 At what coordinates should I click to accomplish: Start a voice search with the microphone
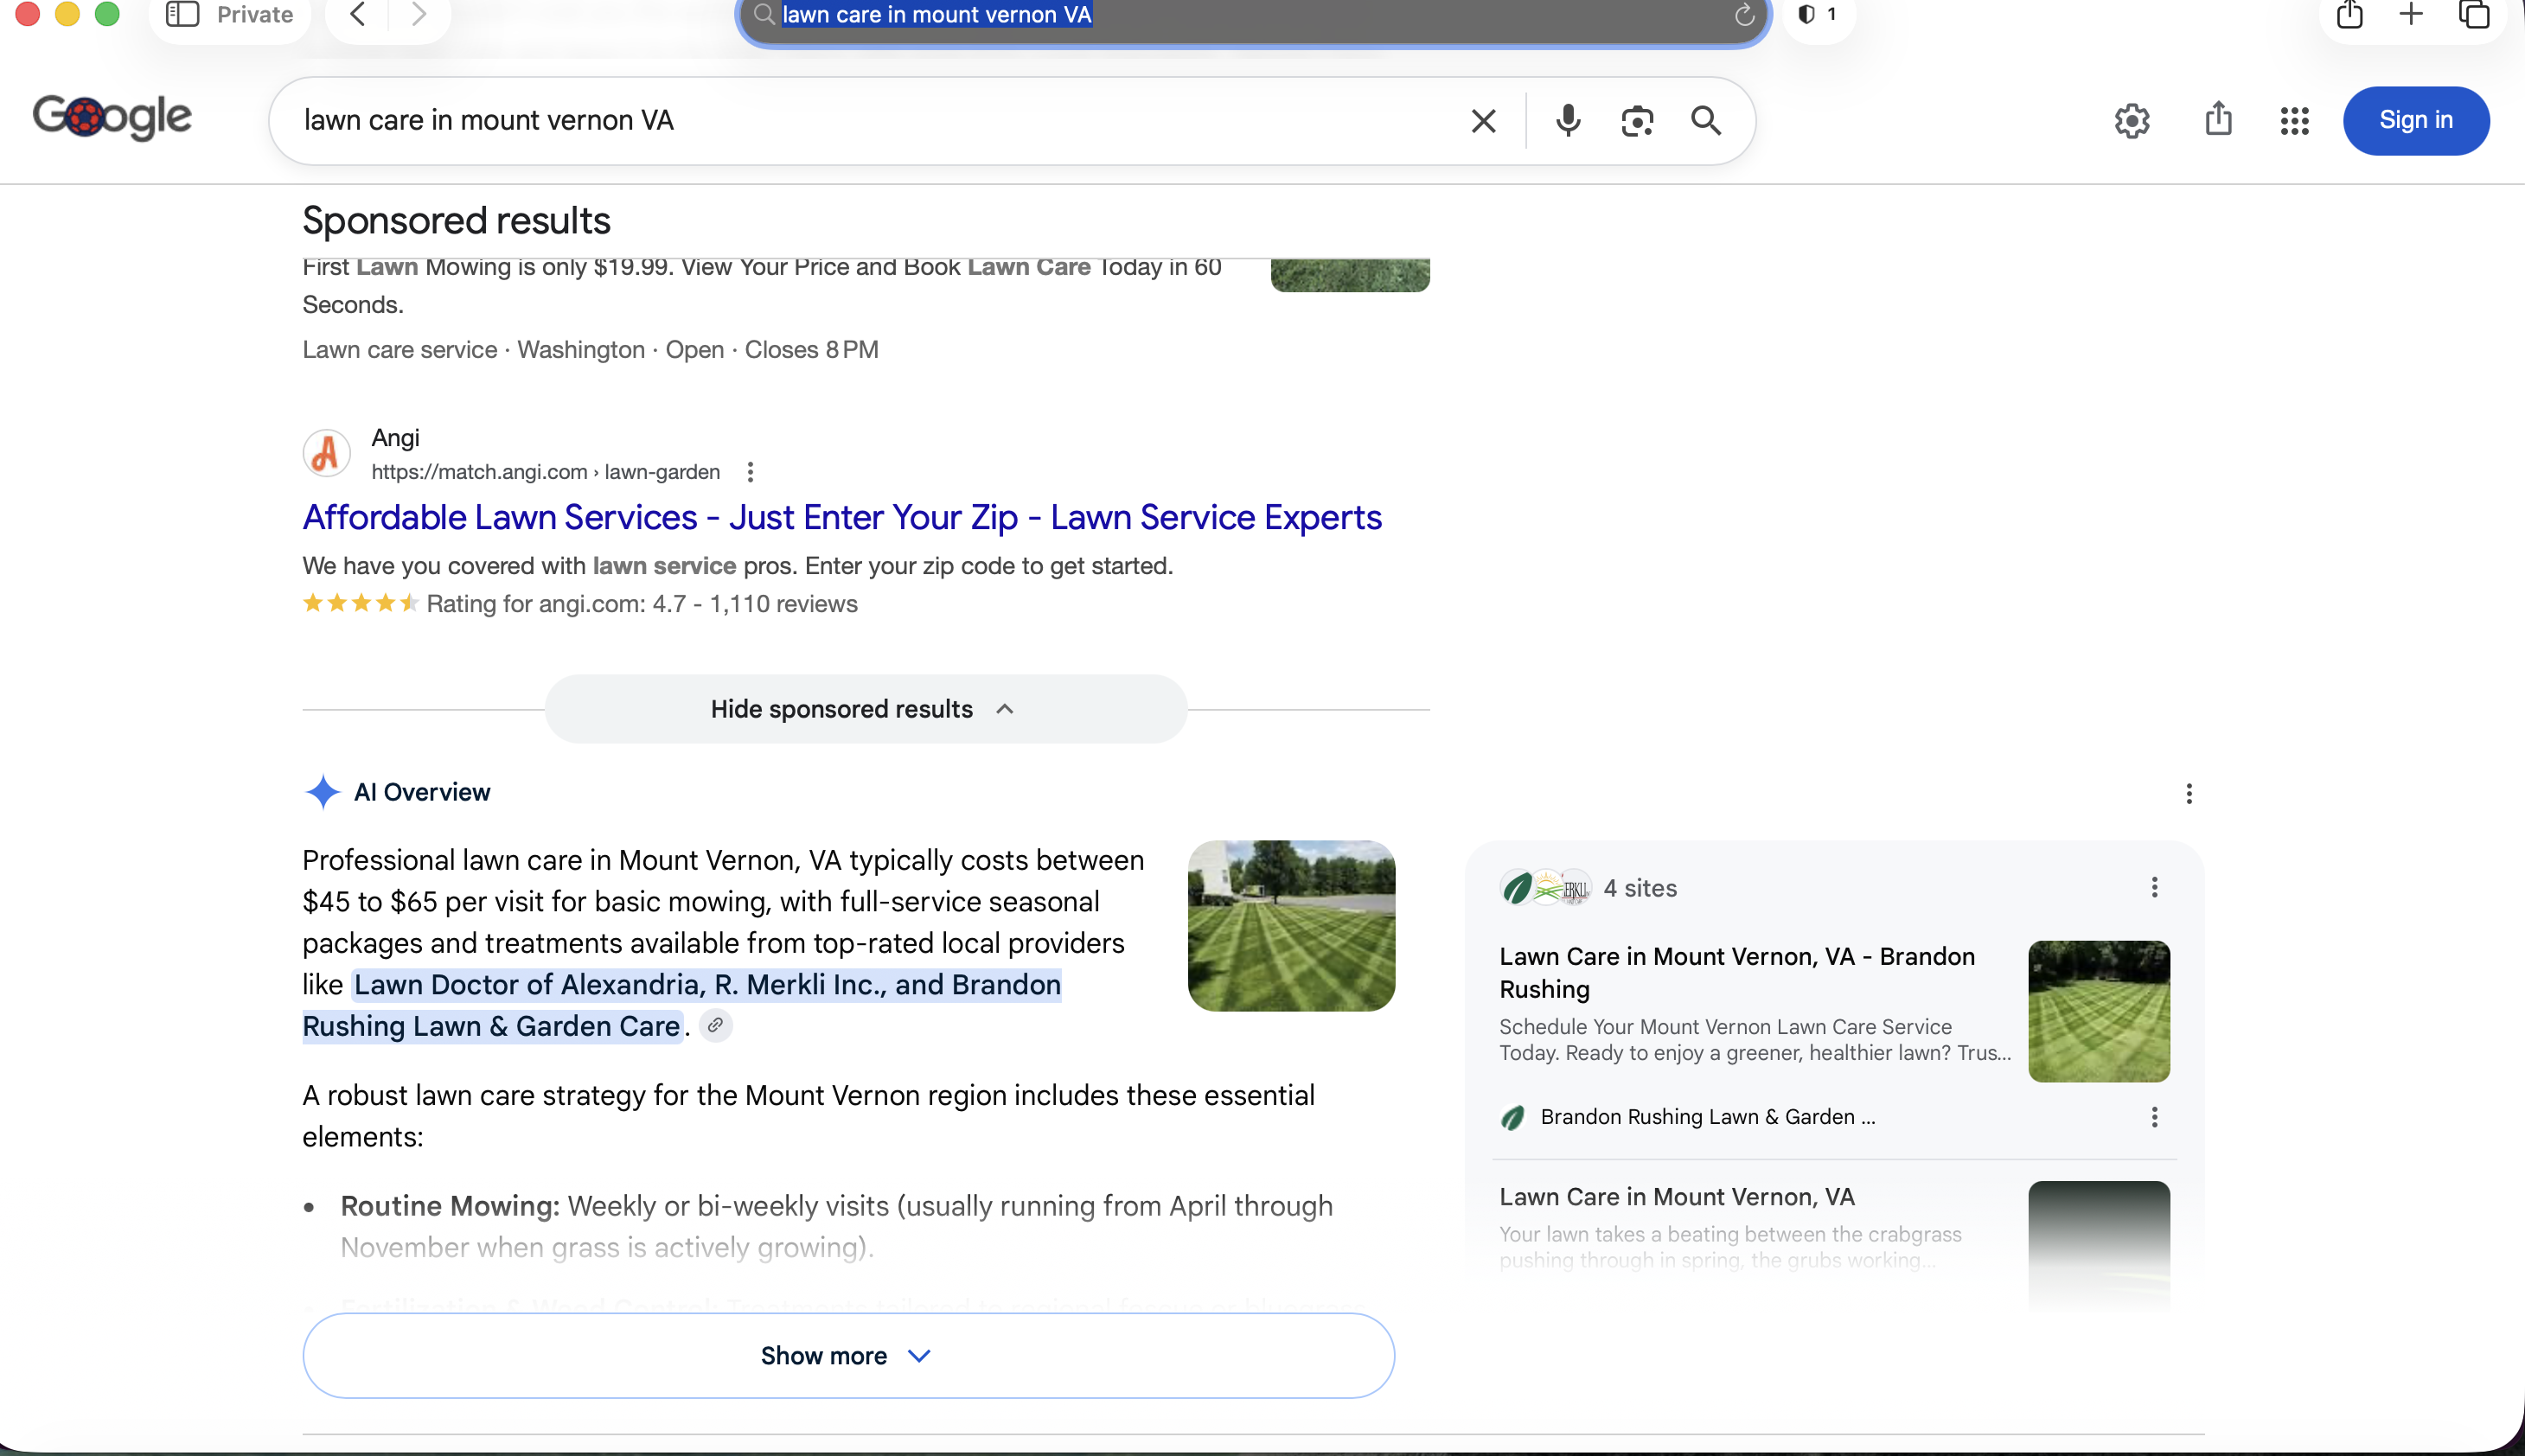1568,120
